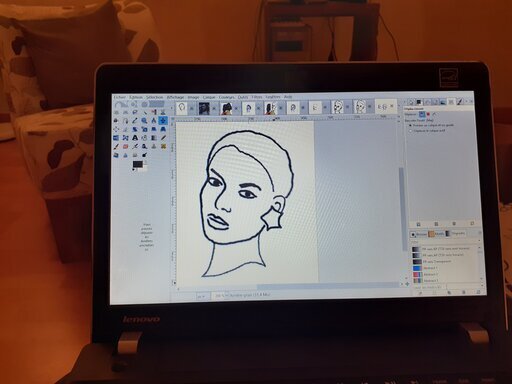Select the Move tool in the toolbox

coord(163,120)
